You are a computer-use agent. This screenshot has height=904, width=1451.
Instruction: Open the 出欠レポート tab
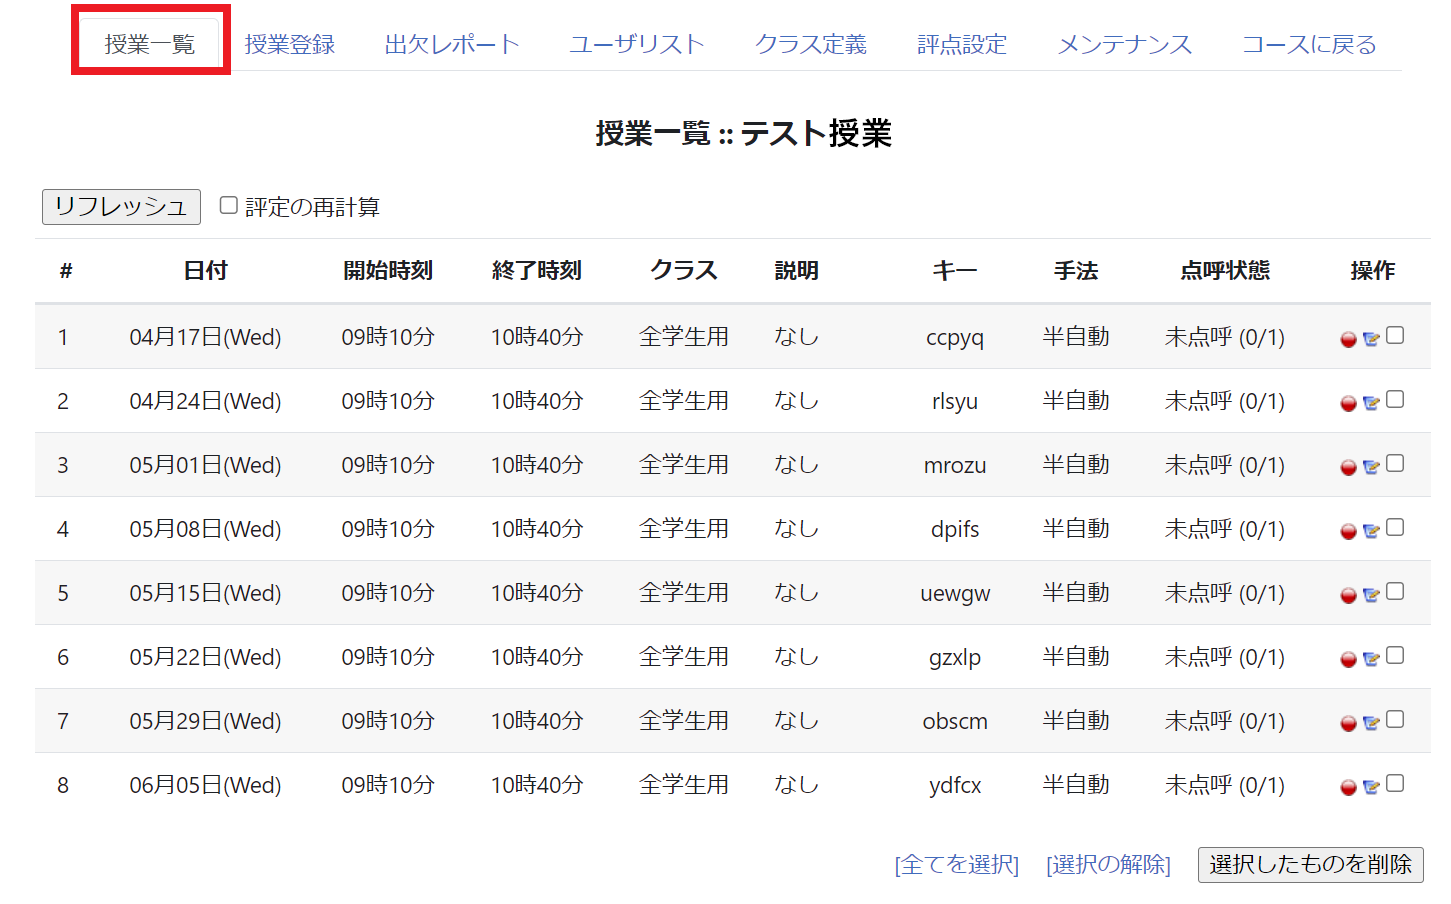point(452,45)
